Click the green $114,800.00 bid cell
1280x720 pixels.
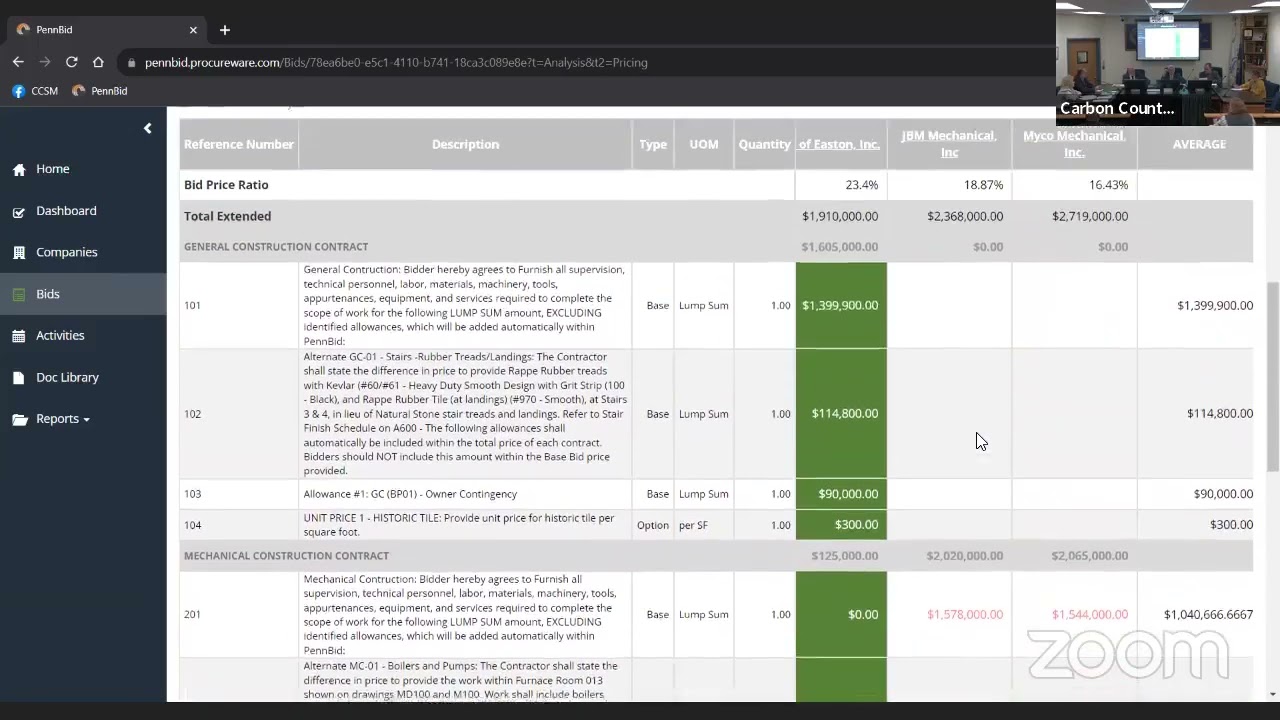(841, 413)
